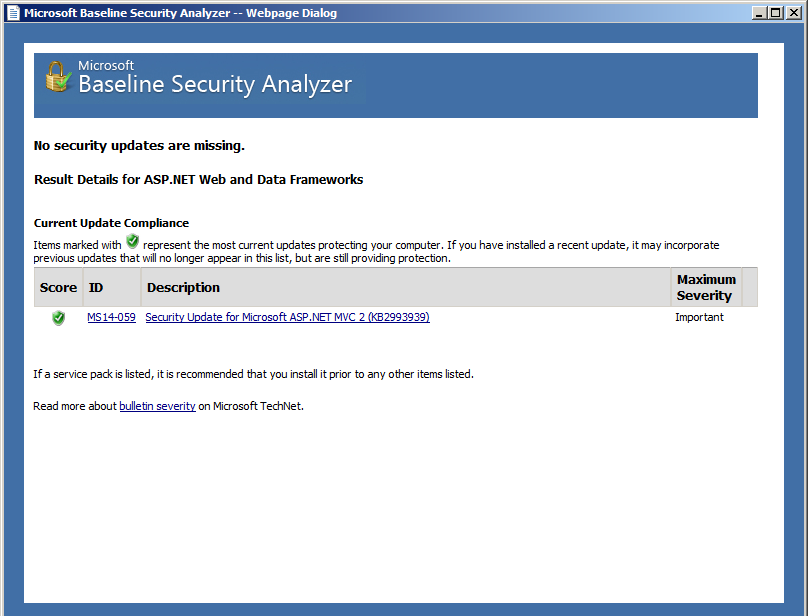
Task: Click the Important severity cell
Action: [x=699, y=318]
